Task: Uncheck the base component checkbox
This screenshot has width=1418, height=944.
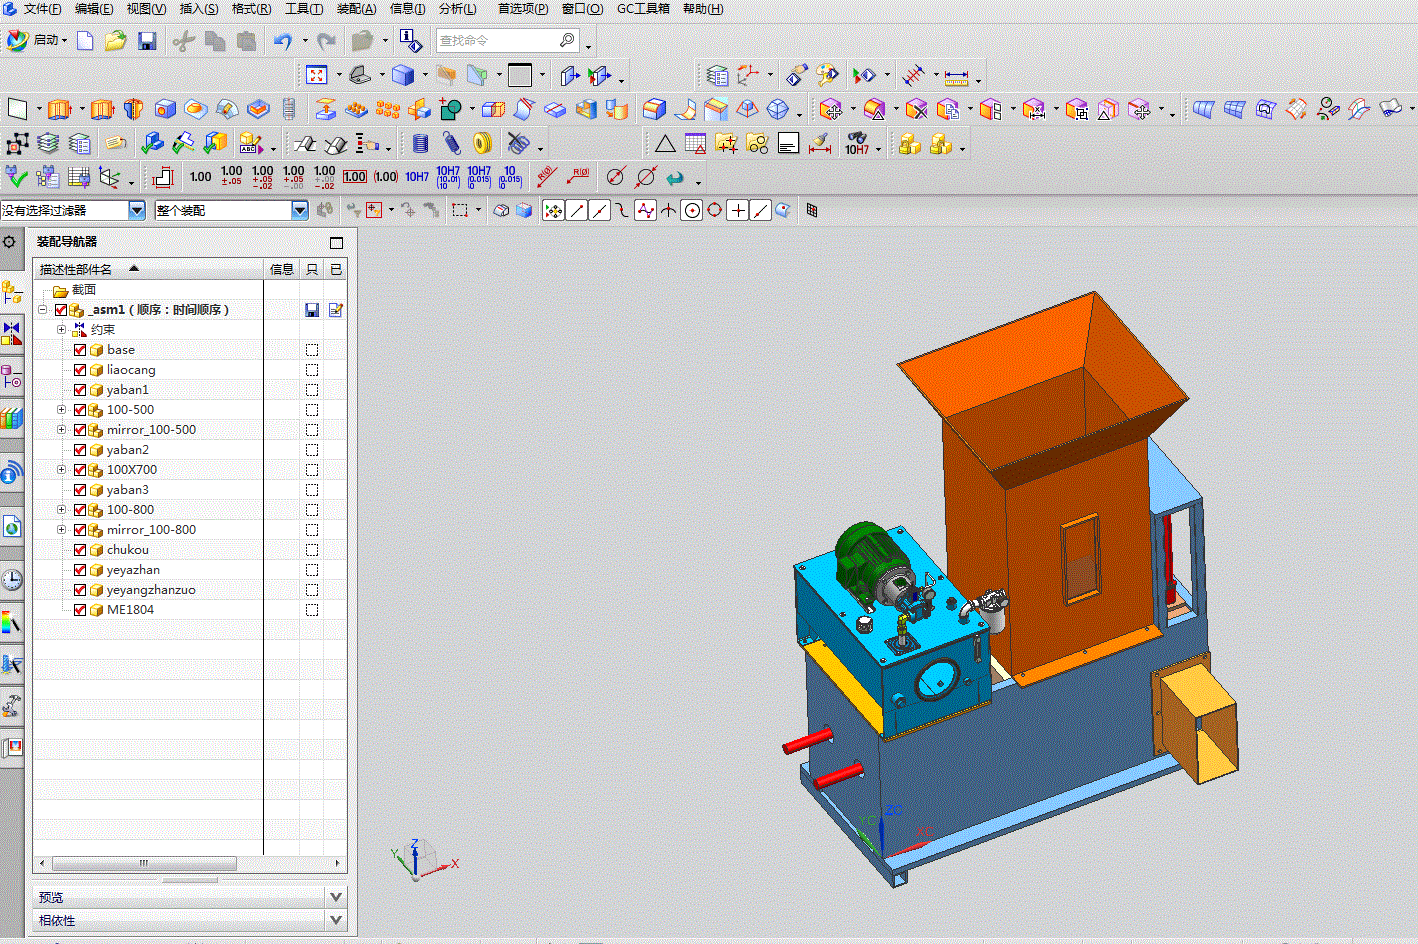Action: coord(80,350)
